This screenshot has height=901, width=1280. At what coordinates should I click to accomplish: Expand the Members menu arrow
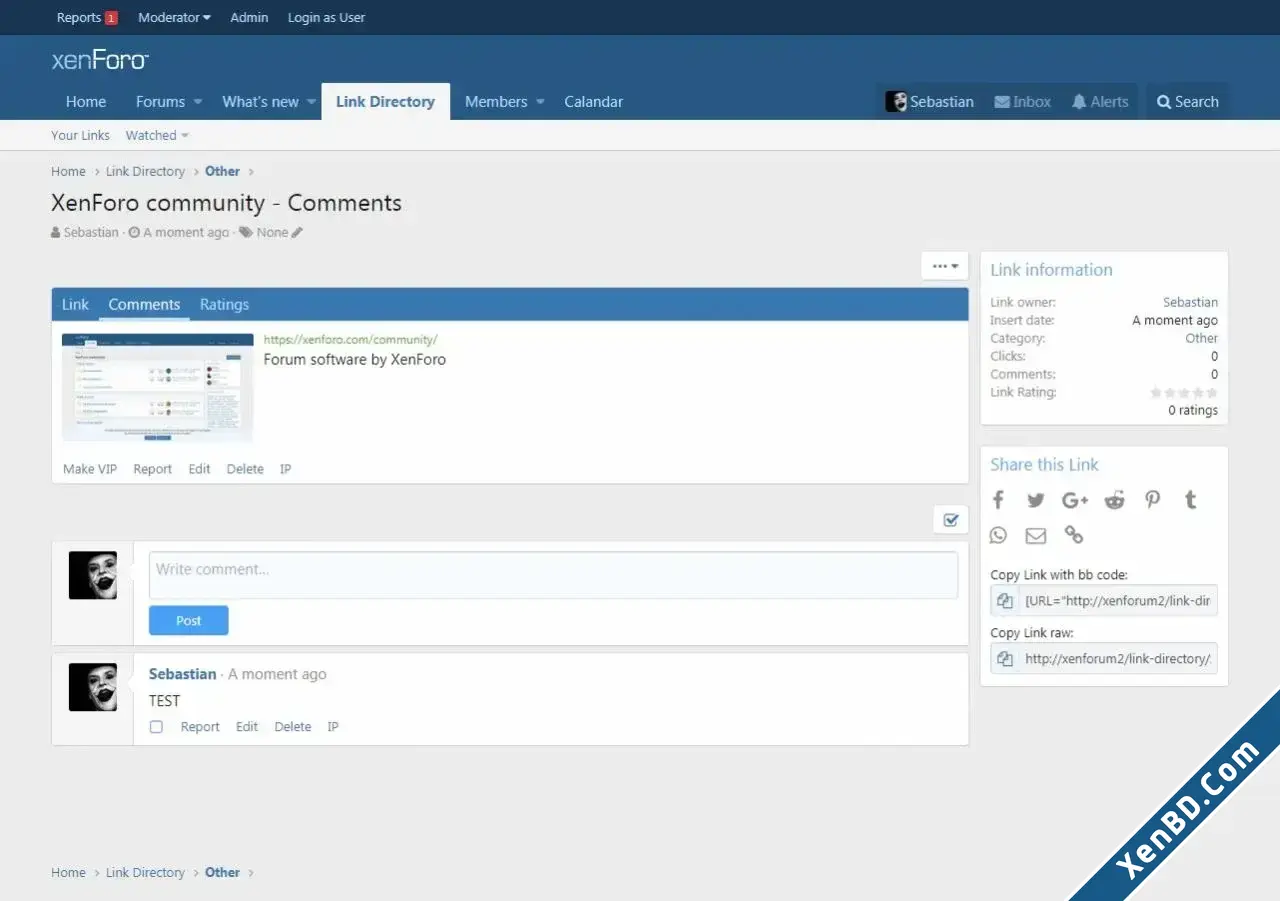(x=540, y=102)
